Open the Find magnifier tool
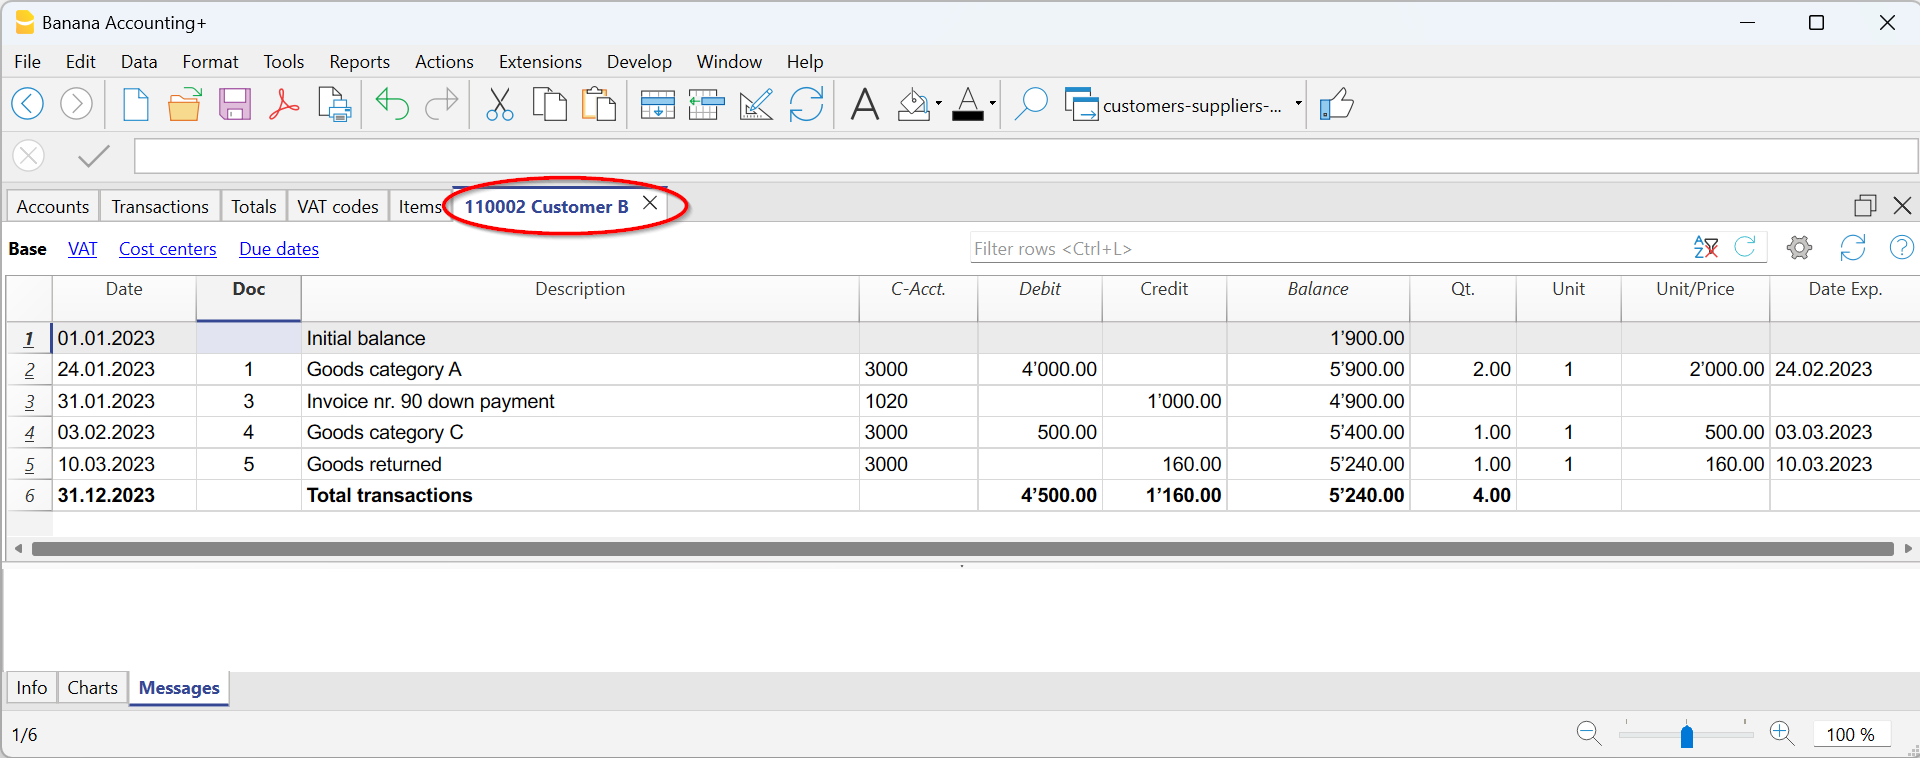Image resolution: width=1920 pixels, height=758 pixels. (1030, 104)
